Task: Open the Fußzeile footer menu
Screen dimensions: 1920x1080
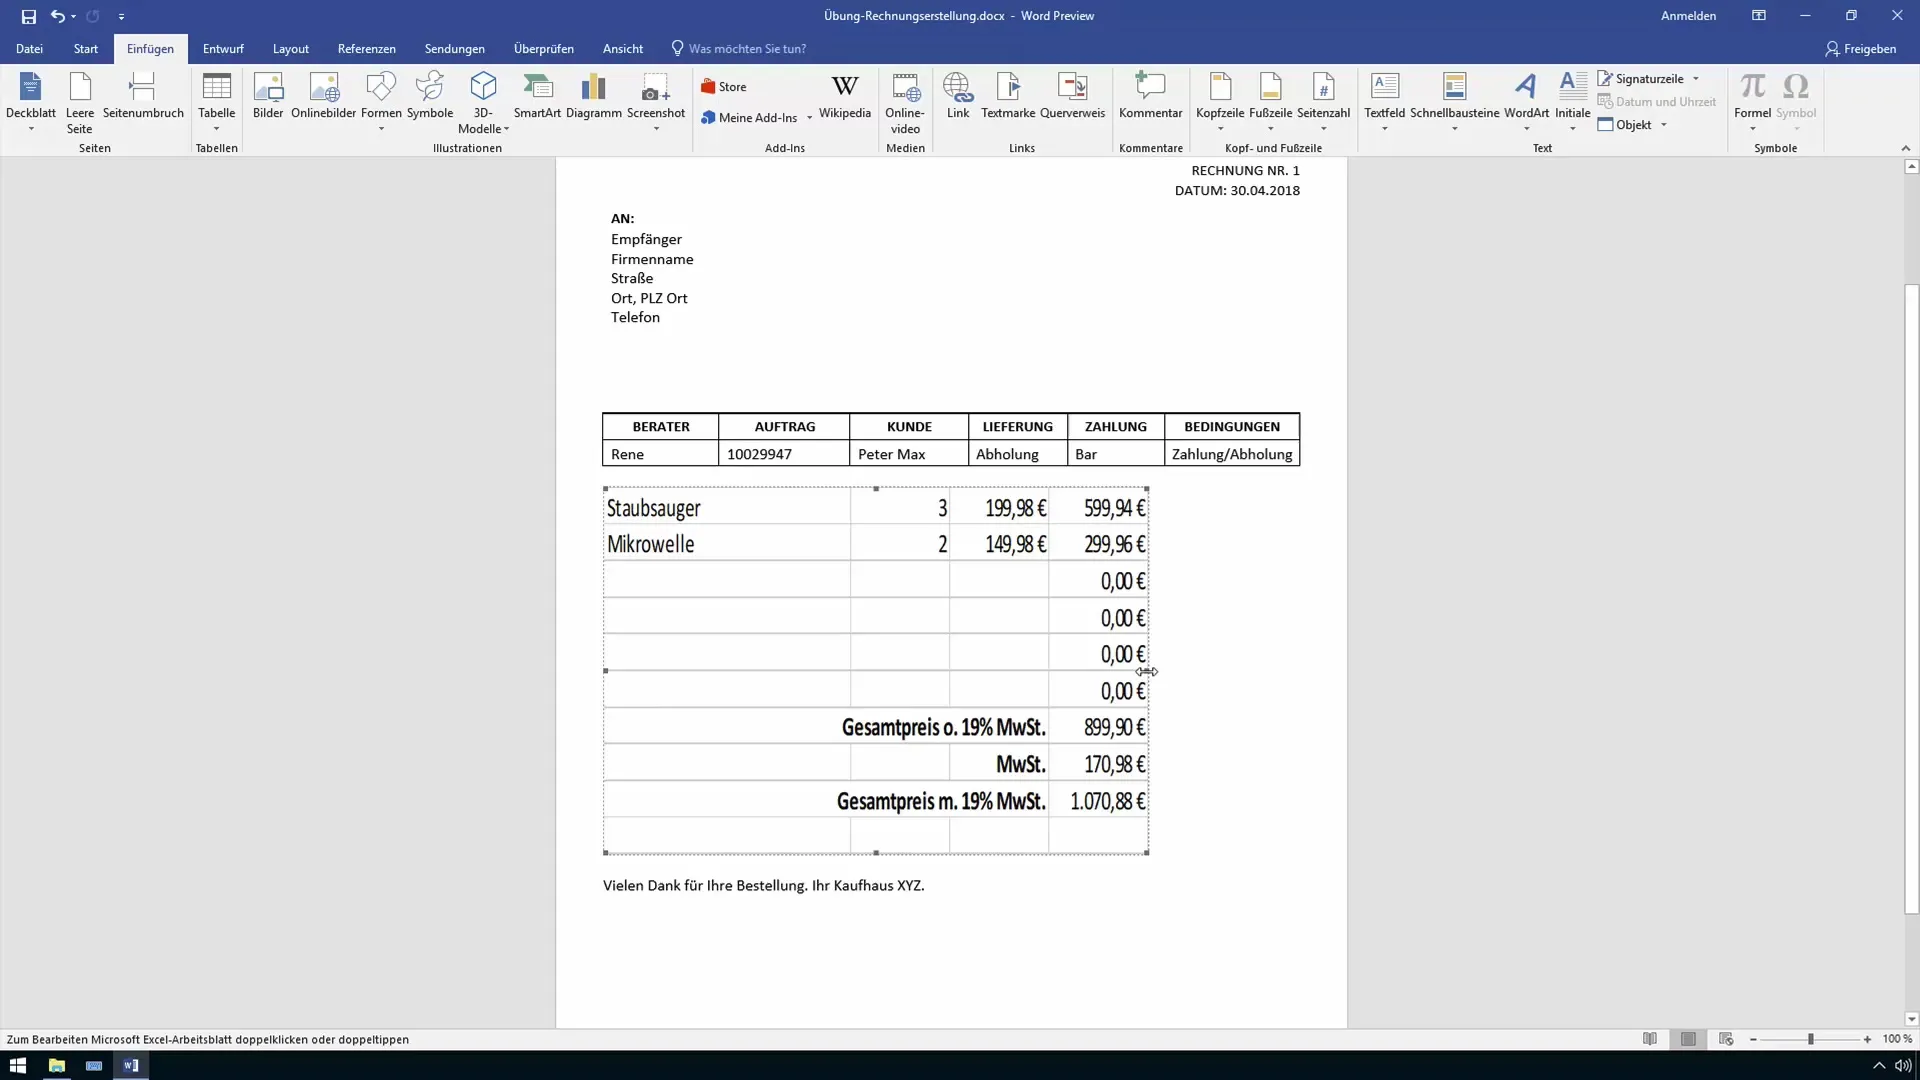Action: 1270,102
